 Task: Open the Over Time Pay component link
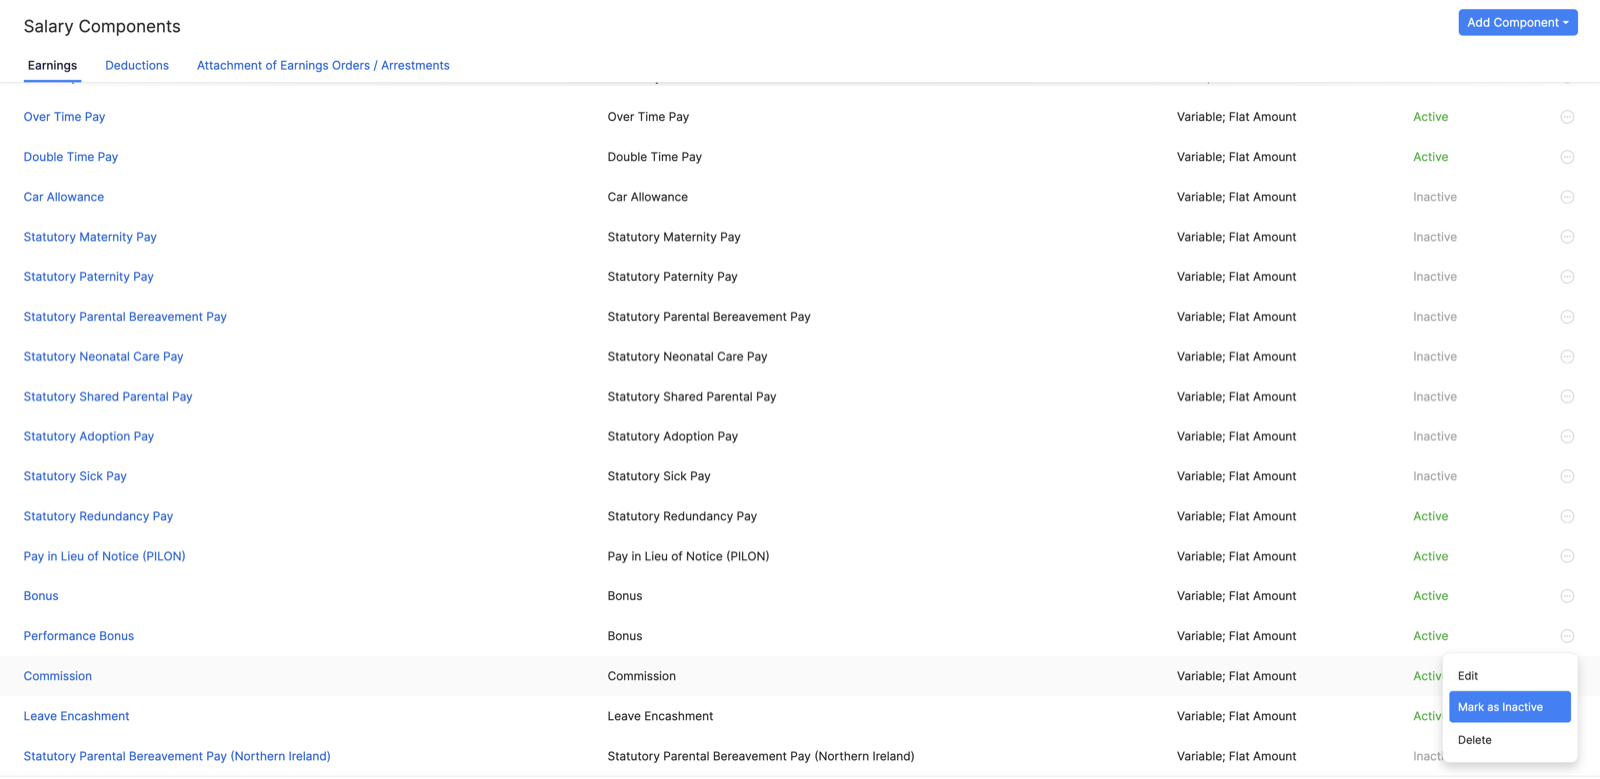pos(64,117)
